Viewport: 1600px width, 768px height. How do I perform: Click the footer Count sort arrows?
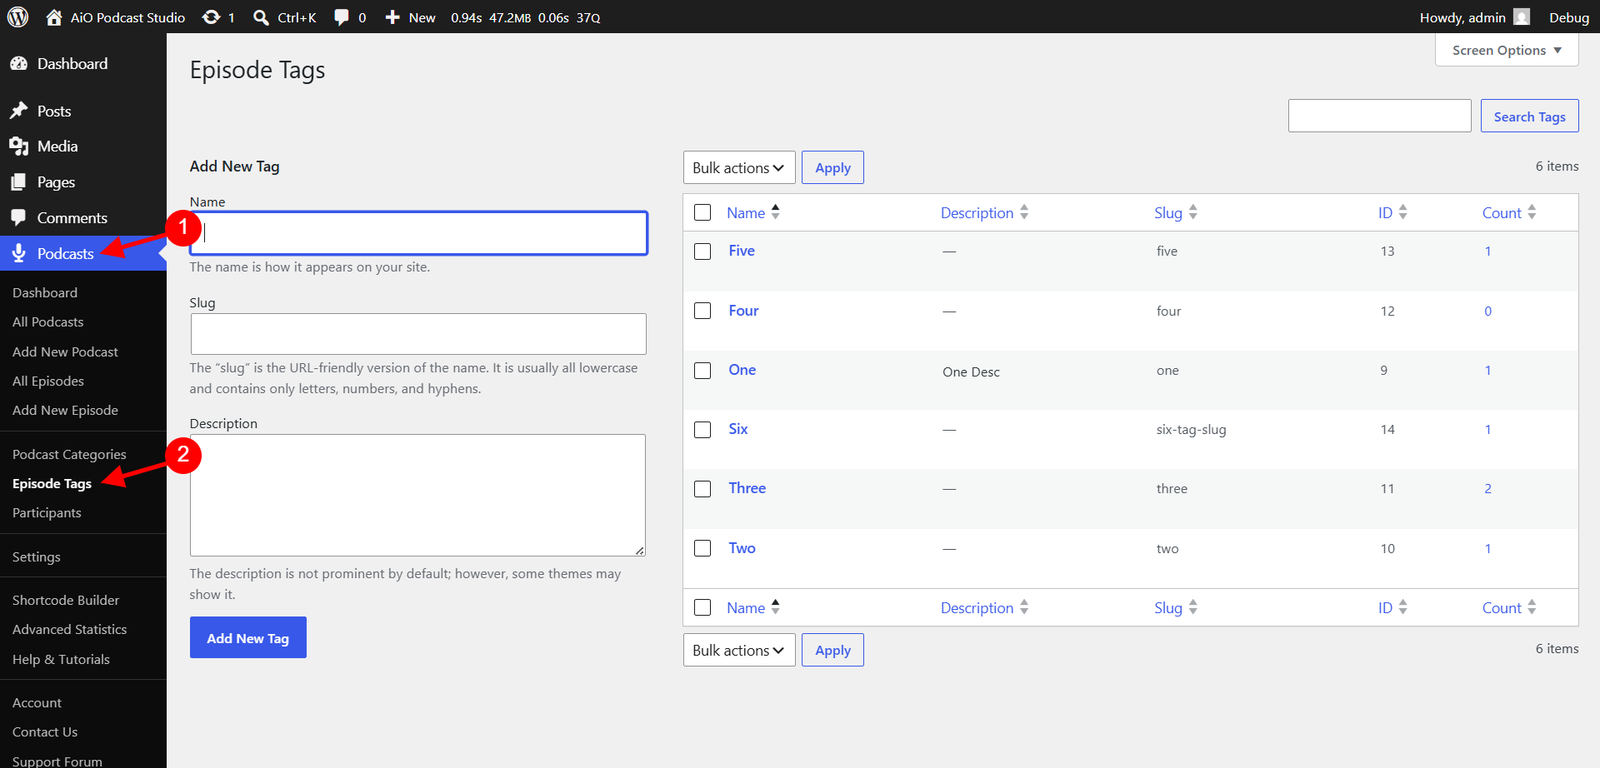click(x=1532, y=607)
